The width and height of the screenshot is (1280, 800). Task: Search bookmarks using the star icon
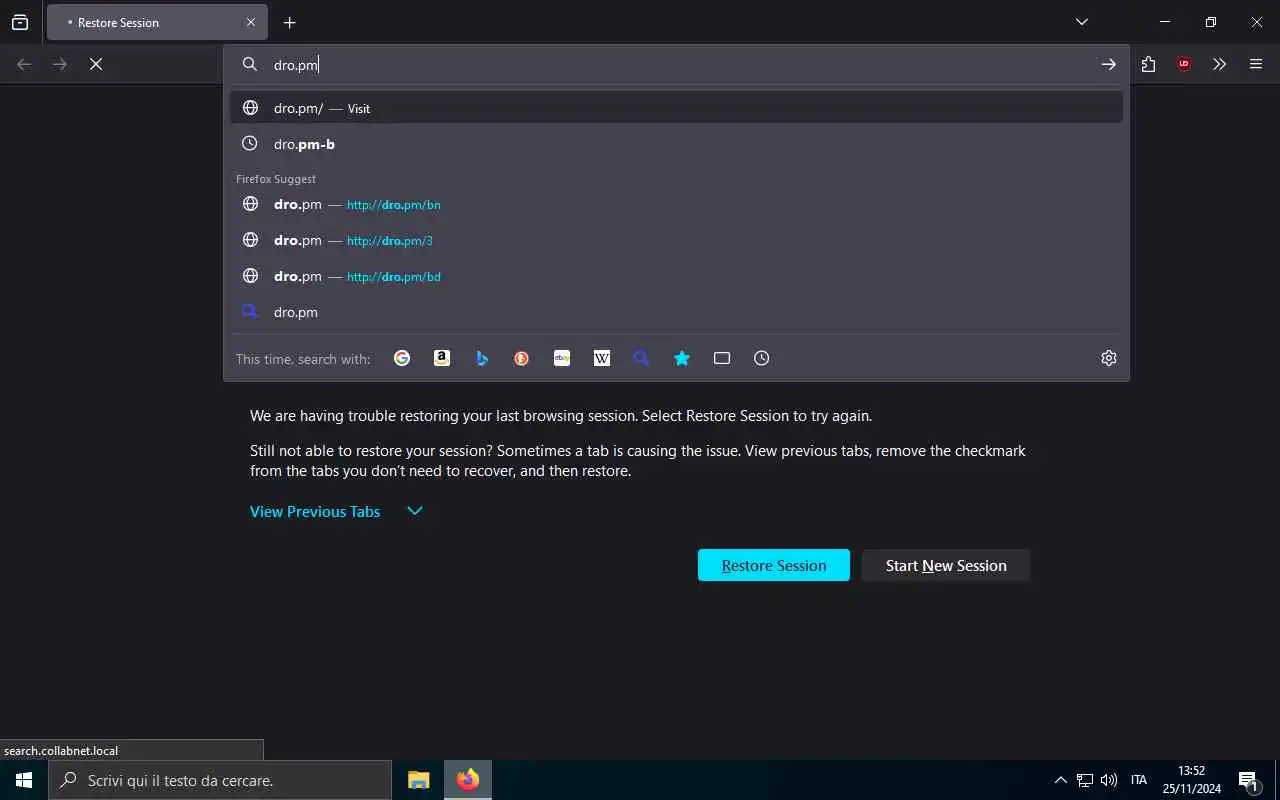(x=682, y=358)
